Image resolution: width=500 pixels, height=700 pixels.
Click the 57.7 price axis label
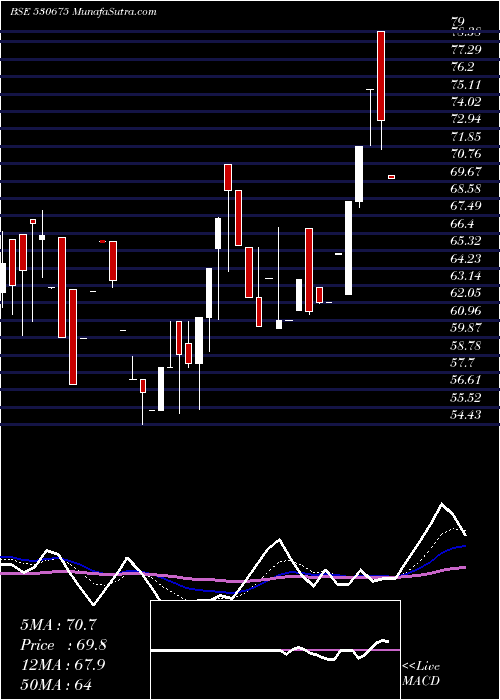[462, 363]
